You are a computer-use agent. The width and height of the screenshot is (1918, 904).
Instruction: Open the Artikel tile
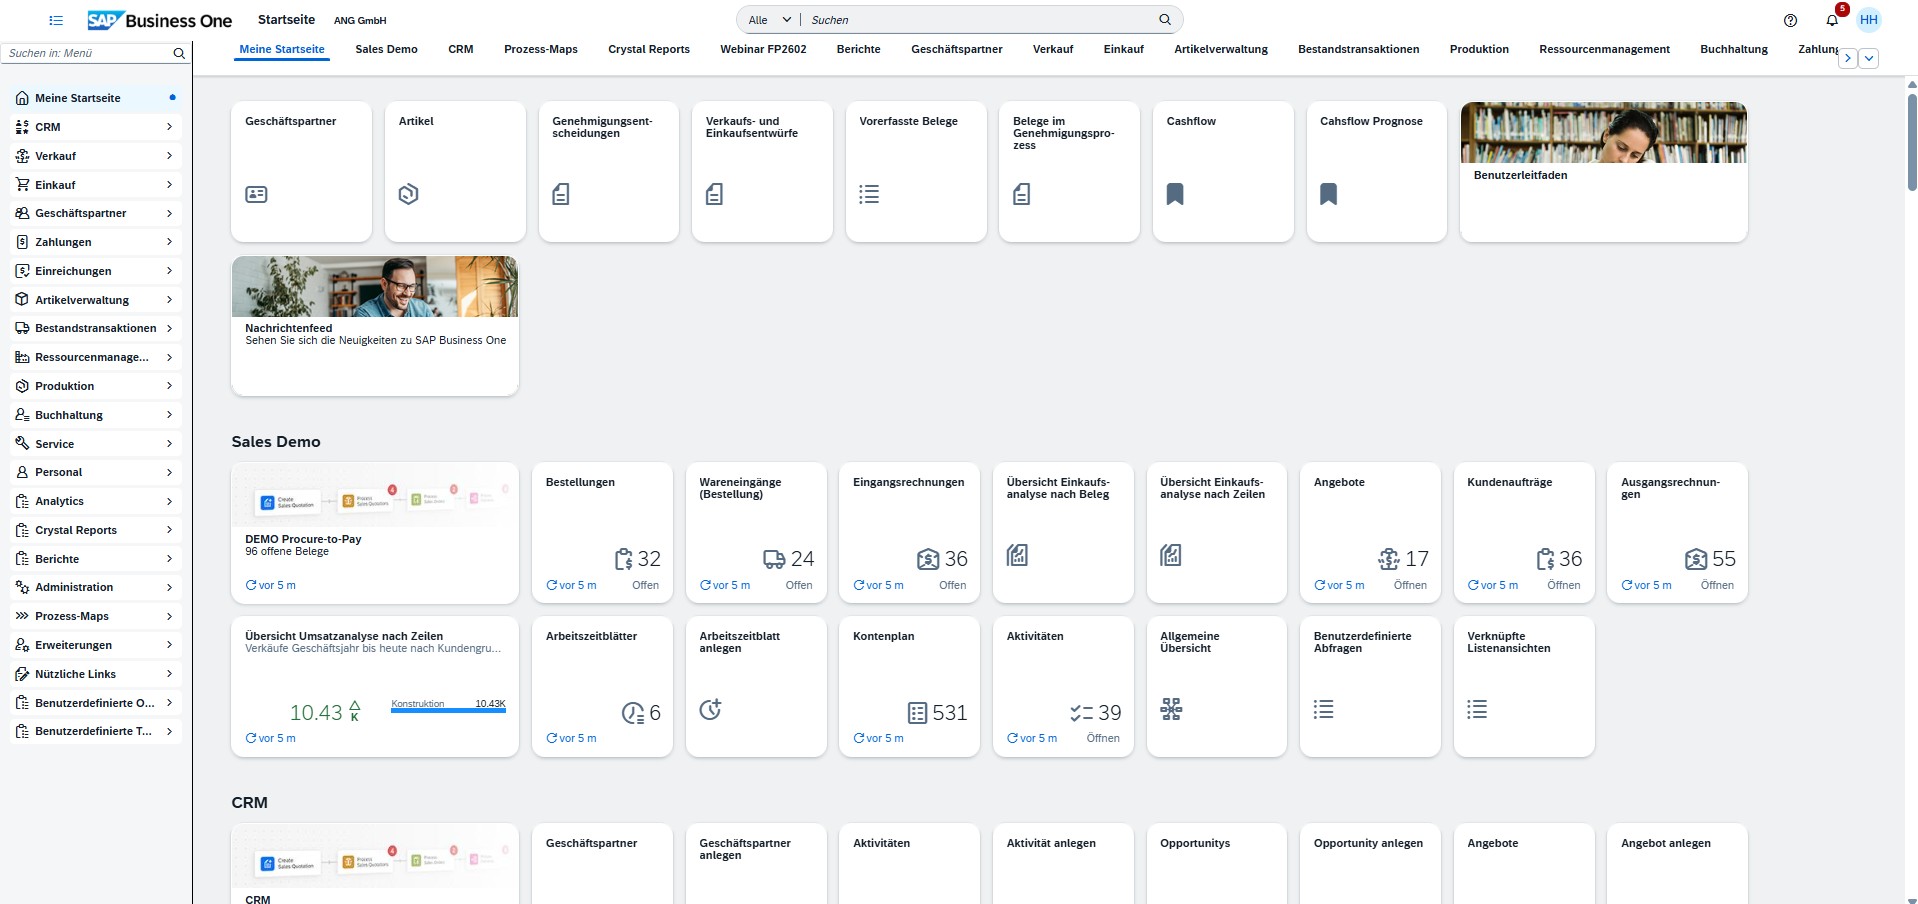455,171
